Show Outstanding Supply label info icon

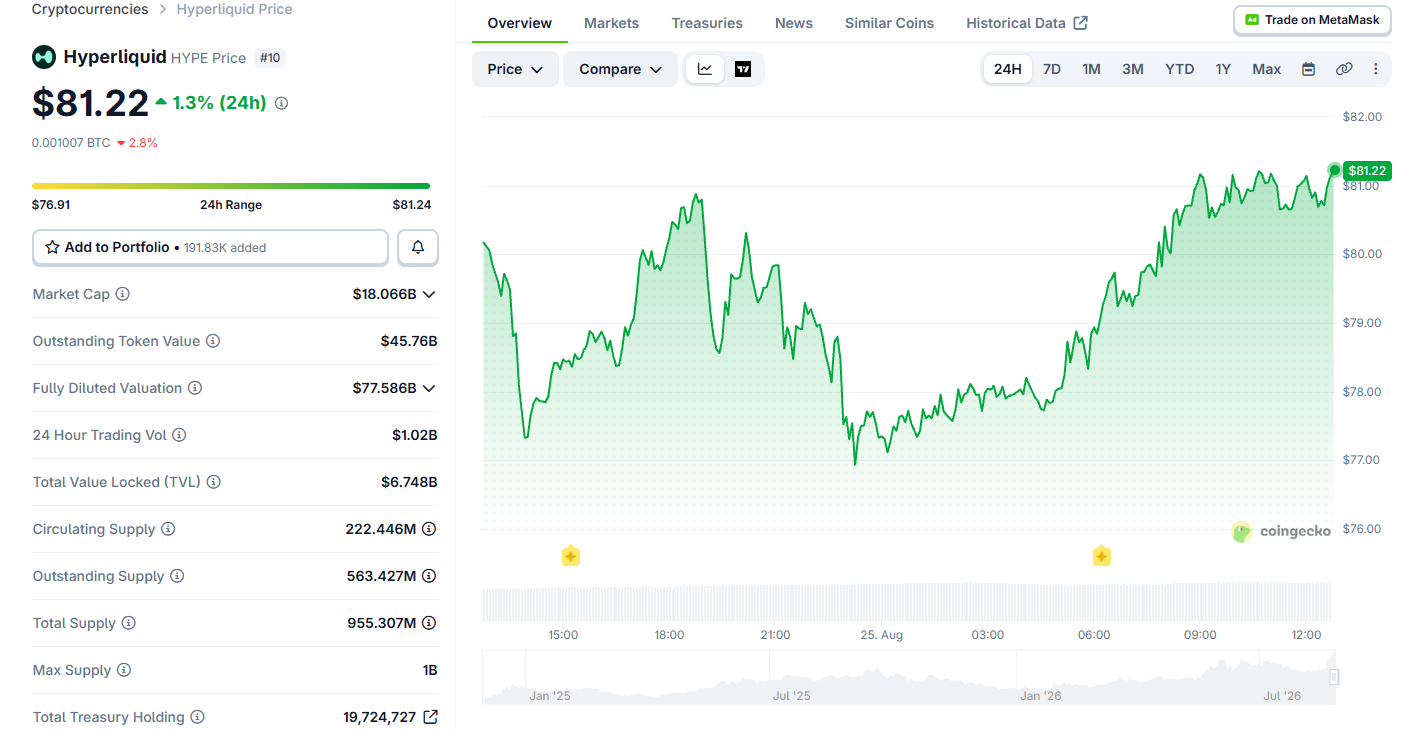177,576
